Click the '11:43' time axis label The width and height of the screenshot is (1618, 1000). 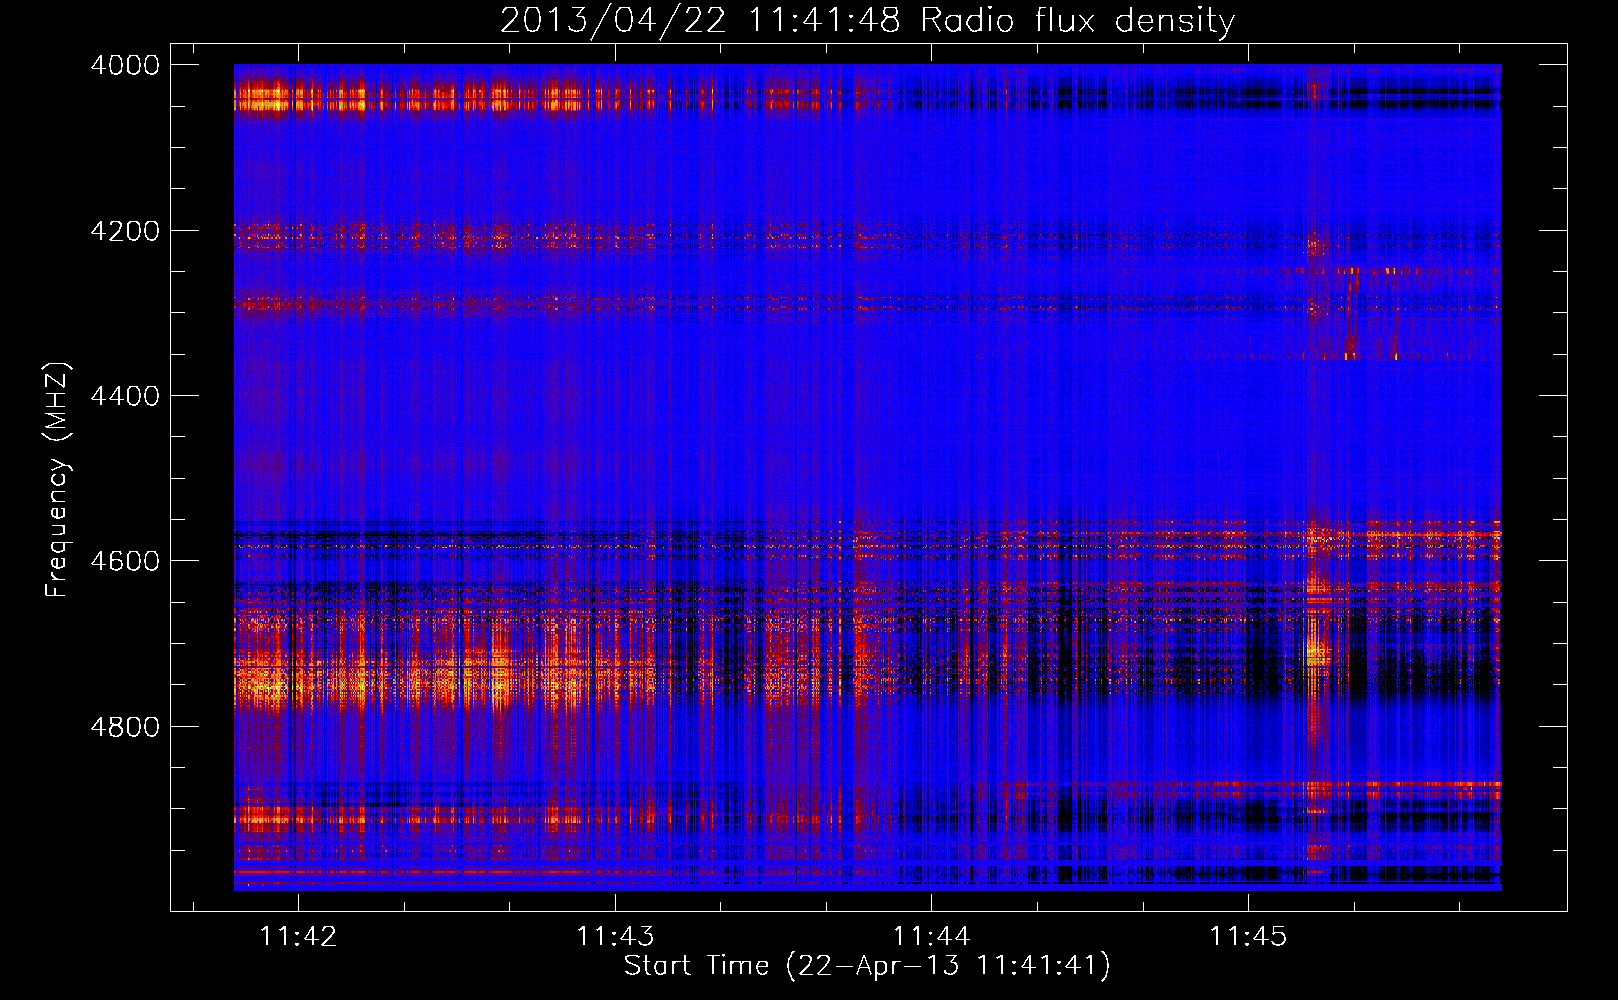[615, 936]
